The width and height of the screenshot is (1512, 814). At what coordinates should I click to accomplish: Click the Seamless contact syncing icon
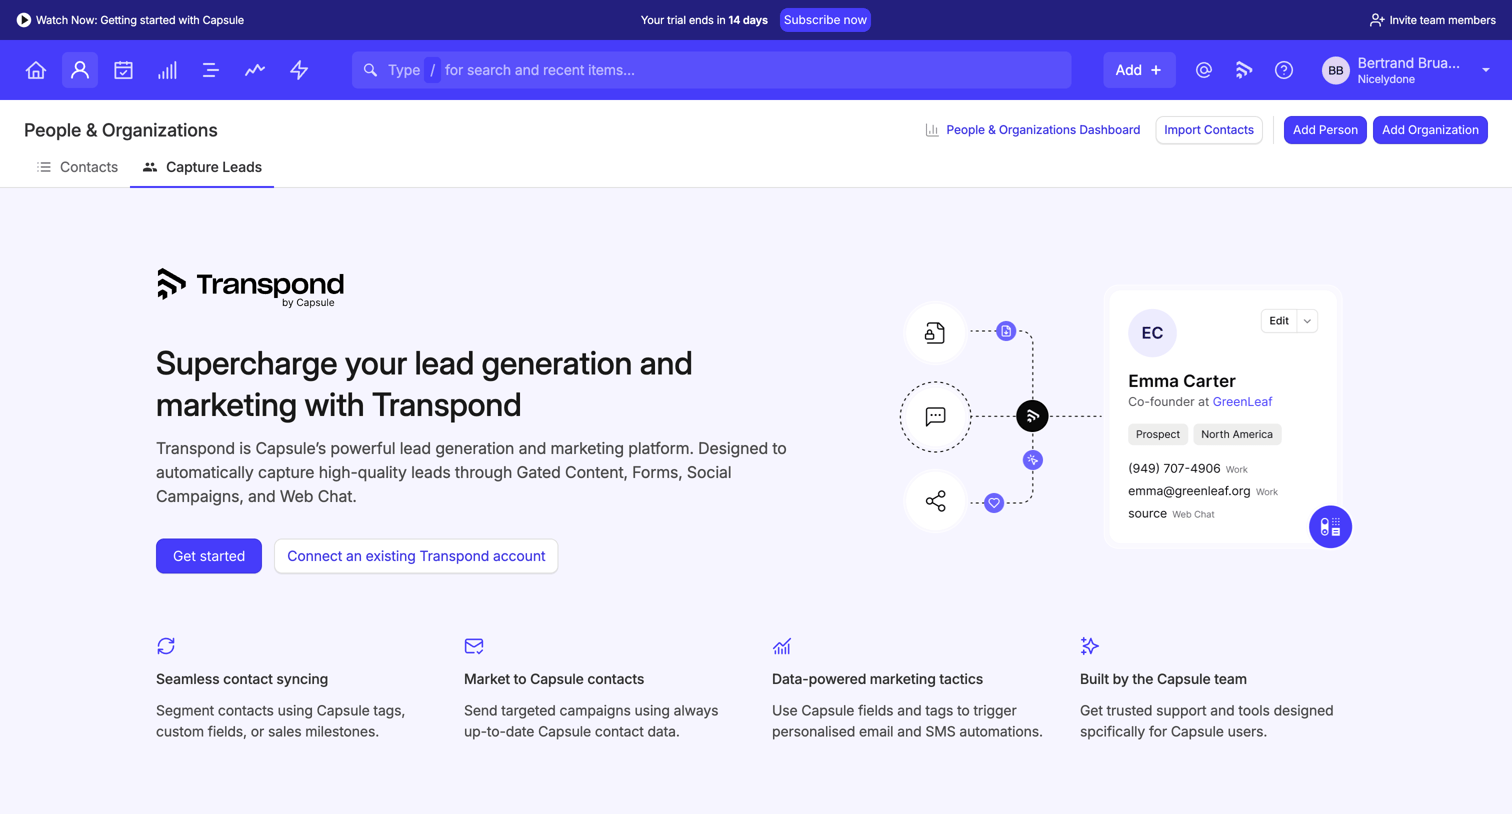click(166, 646)
